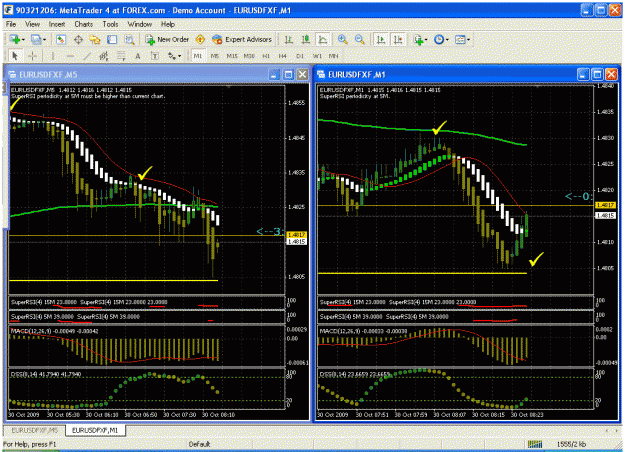Open the Charts menu

[84, 24]
